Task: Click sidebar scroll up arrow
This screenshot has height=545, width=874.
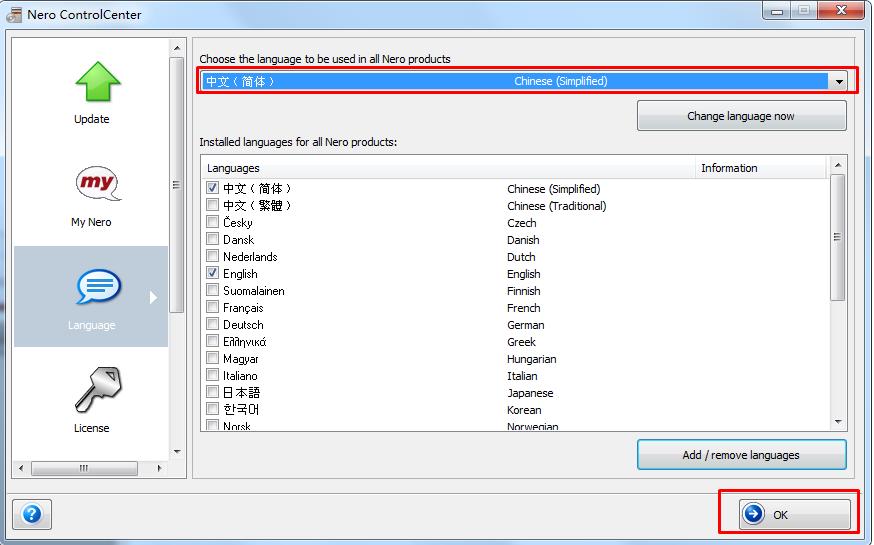Action: point(177,48)
